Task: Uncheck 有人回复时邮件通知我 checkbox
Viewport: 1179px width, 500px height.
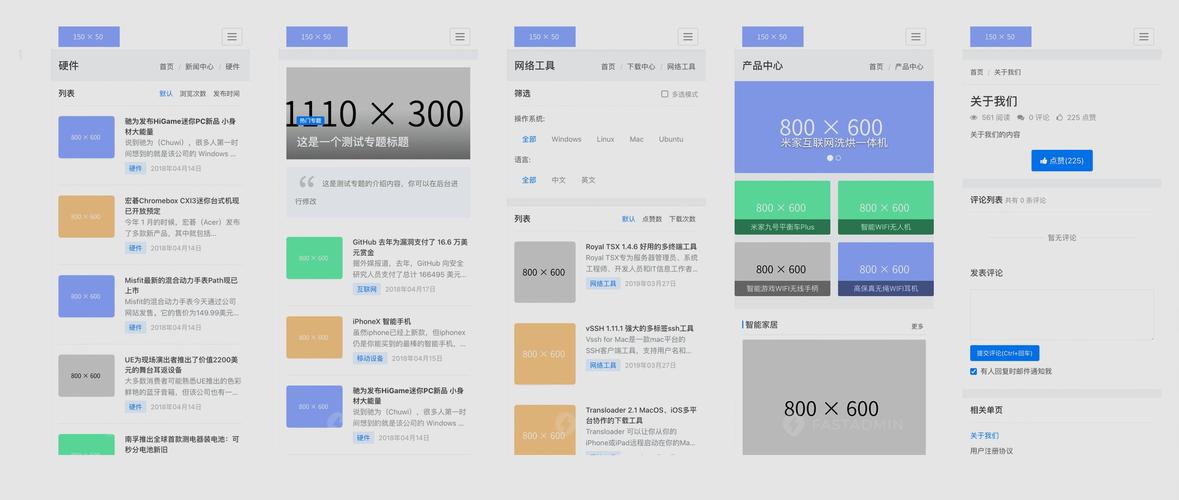Action: click(x=974, y=371)
